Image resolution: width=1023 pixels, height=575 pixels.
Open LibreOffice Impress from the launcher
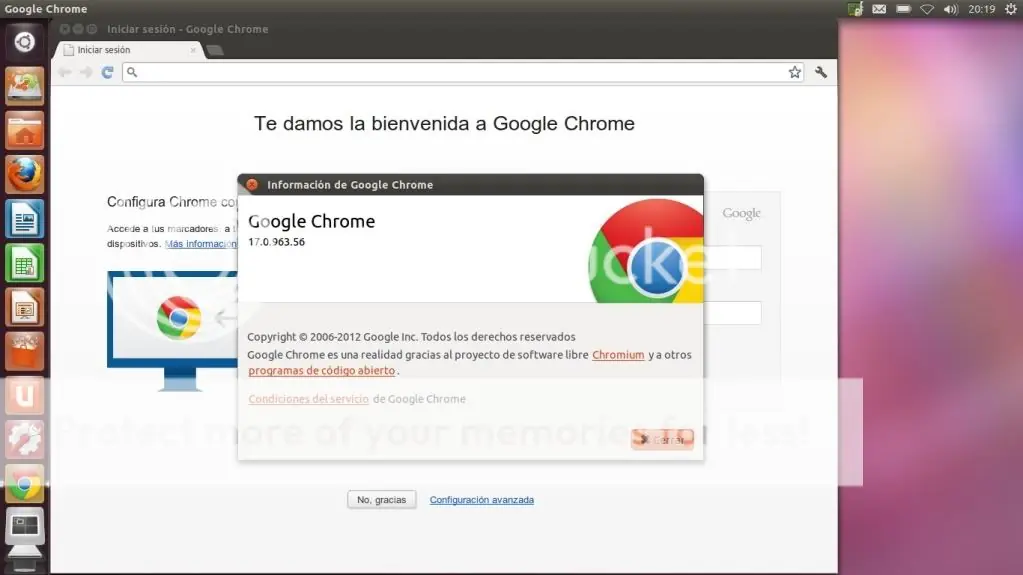tap(25, 307)
